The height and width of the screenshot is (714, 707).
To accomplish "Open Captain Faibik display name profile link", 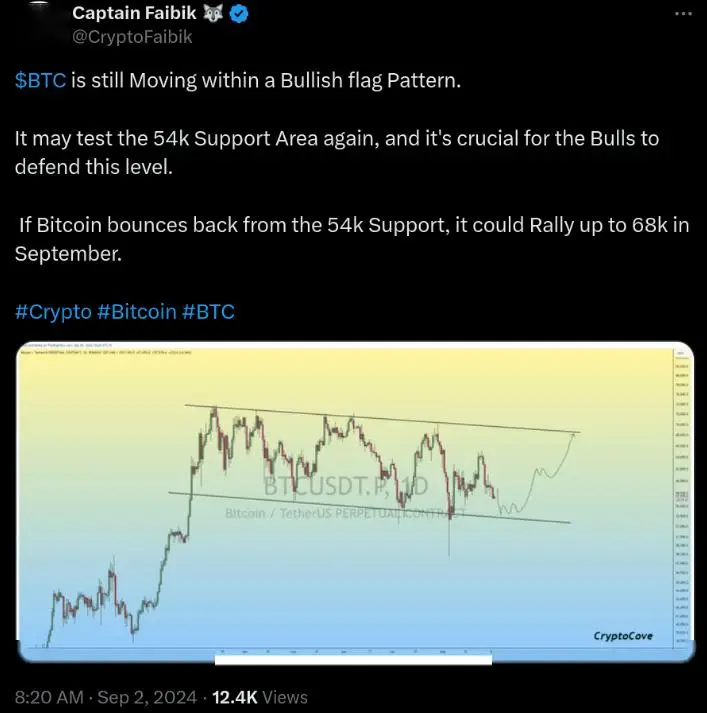I will click(134, 13).
